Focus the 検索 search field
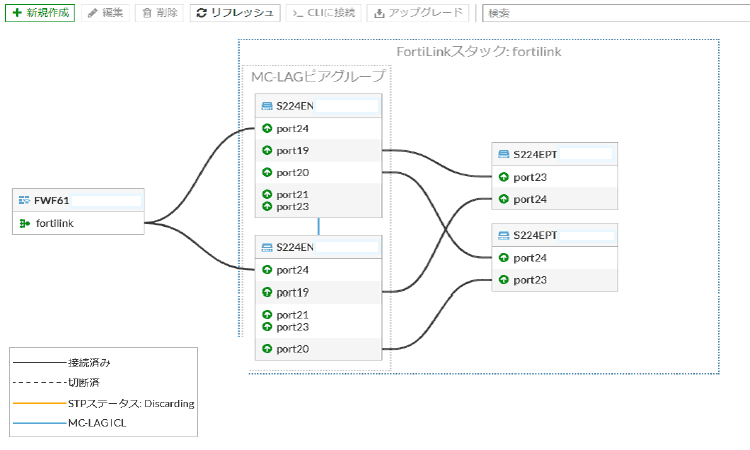The width and height of the screenshot is (750, 450). [x=616, y=13]
